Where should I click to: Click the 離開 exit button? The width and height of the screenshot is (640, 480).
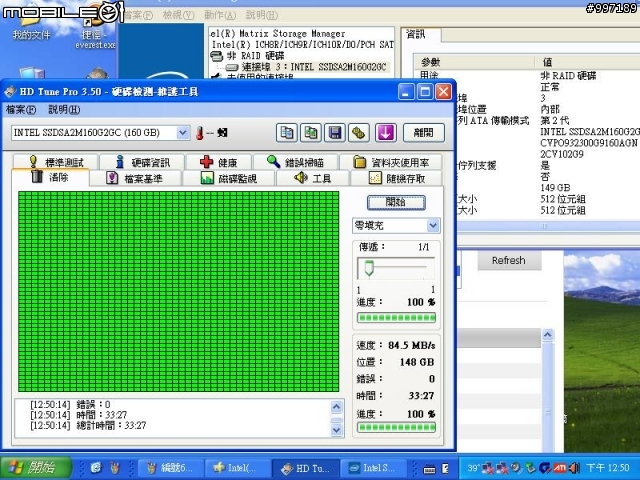point(424,133)
